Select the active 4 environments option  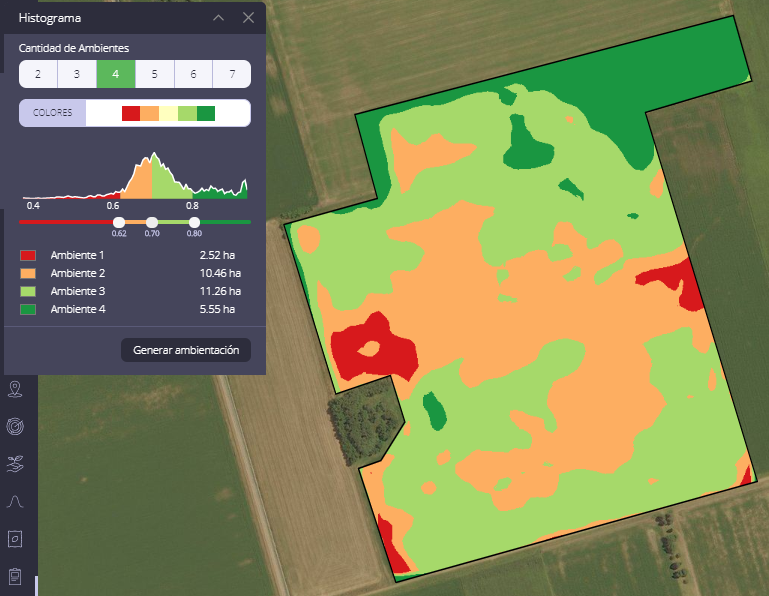[x=116, y=74]
